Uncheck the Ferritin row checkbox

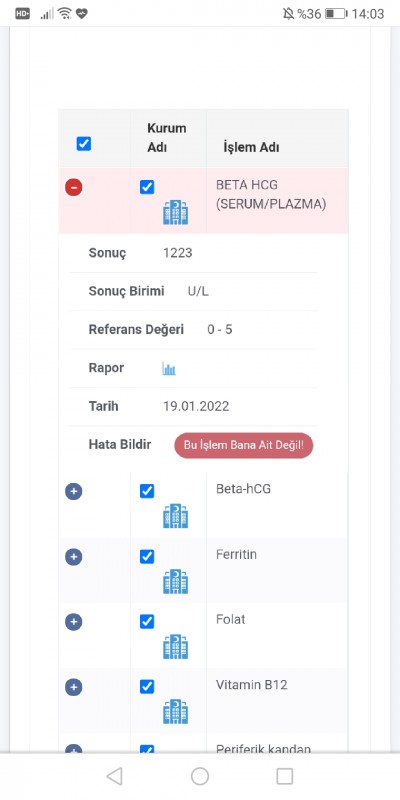(x=147, y=556)
